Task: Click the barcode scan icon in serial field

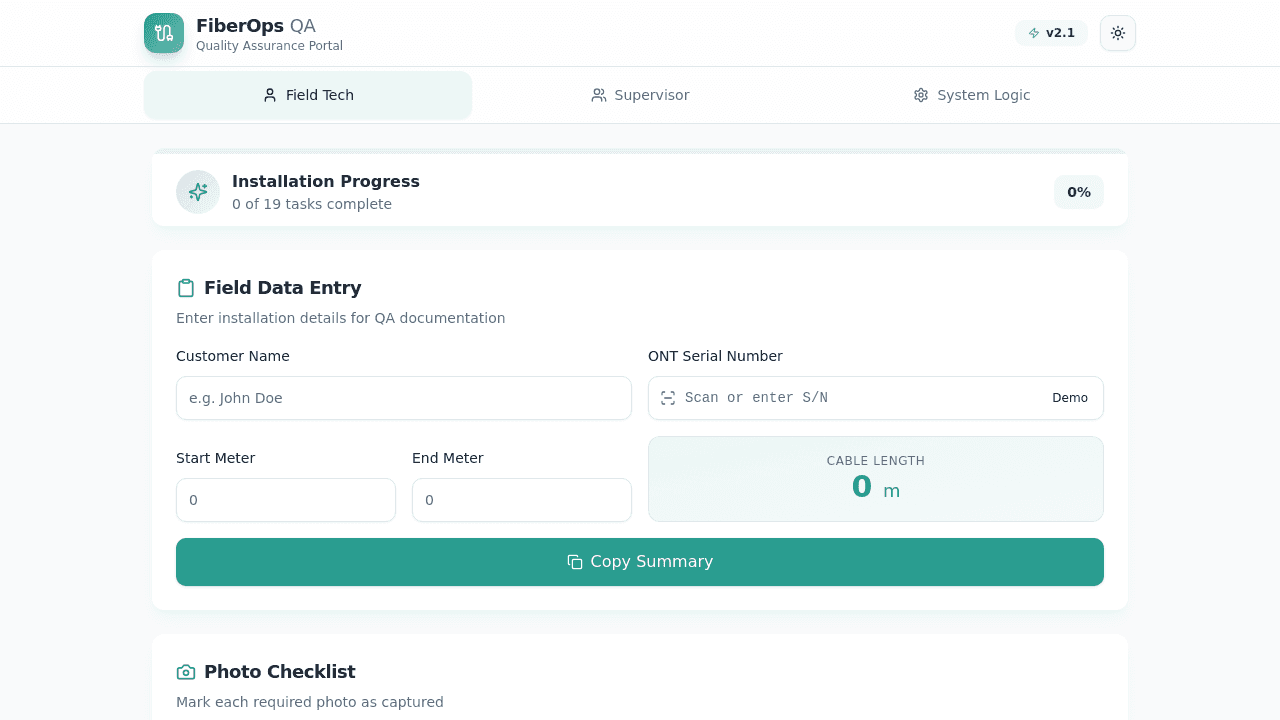Action: point(668,397)
